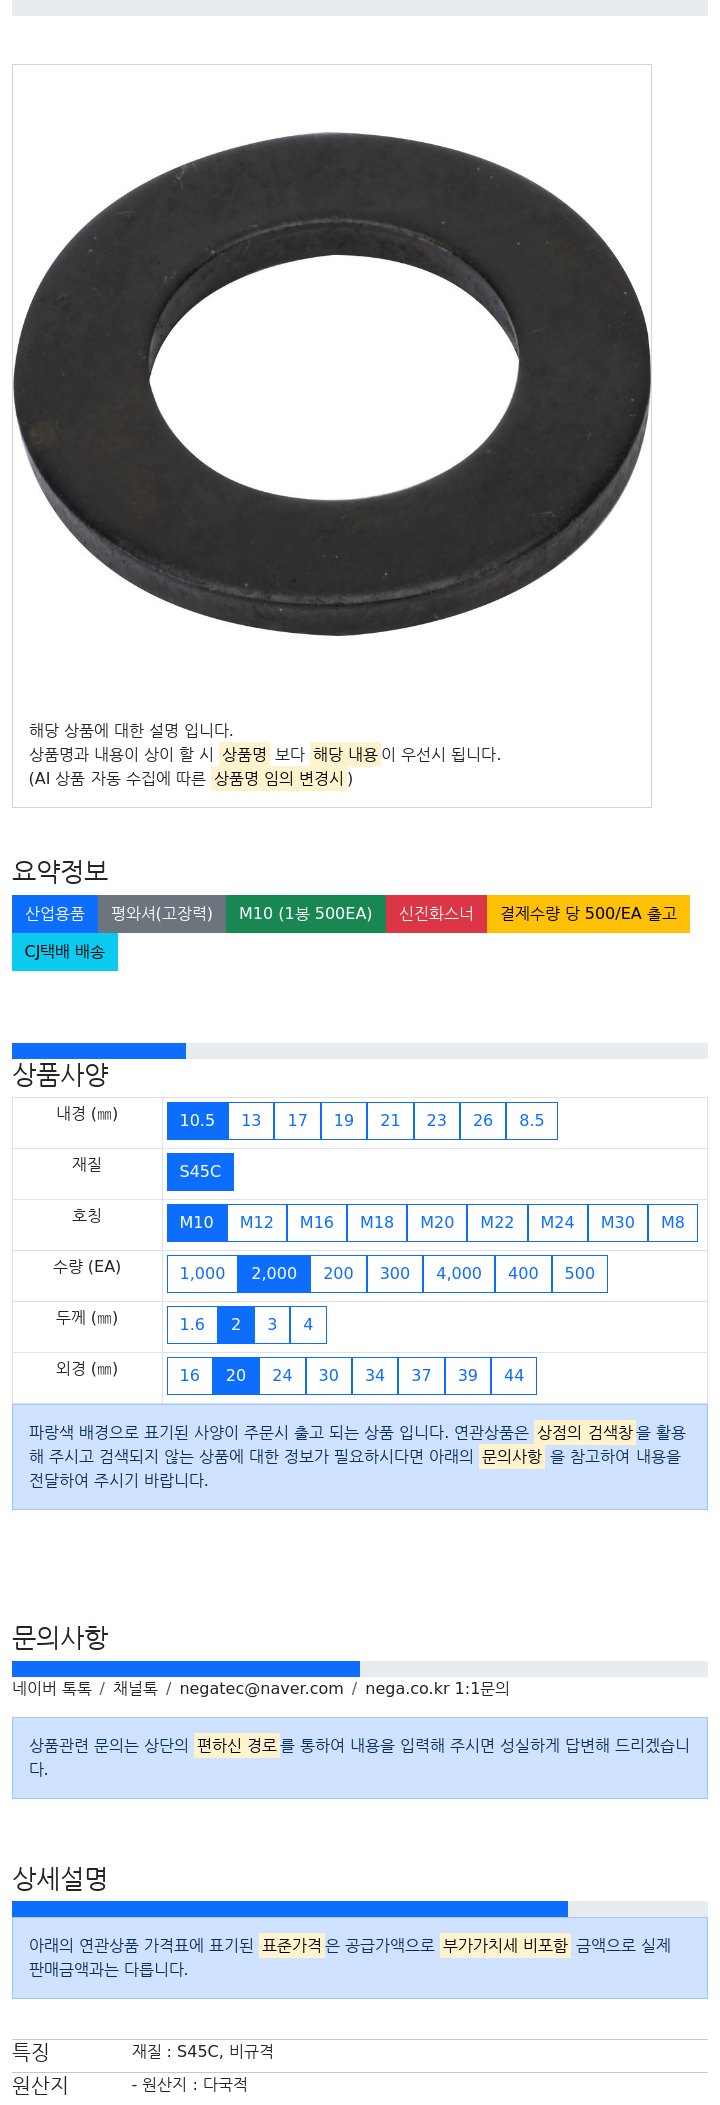Click the progress bar under 상세설명
The width and height of the screenshot is (720, 2105).
tap(360, 1909)
